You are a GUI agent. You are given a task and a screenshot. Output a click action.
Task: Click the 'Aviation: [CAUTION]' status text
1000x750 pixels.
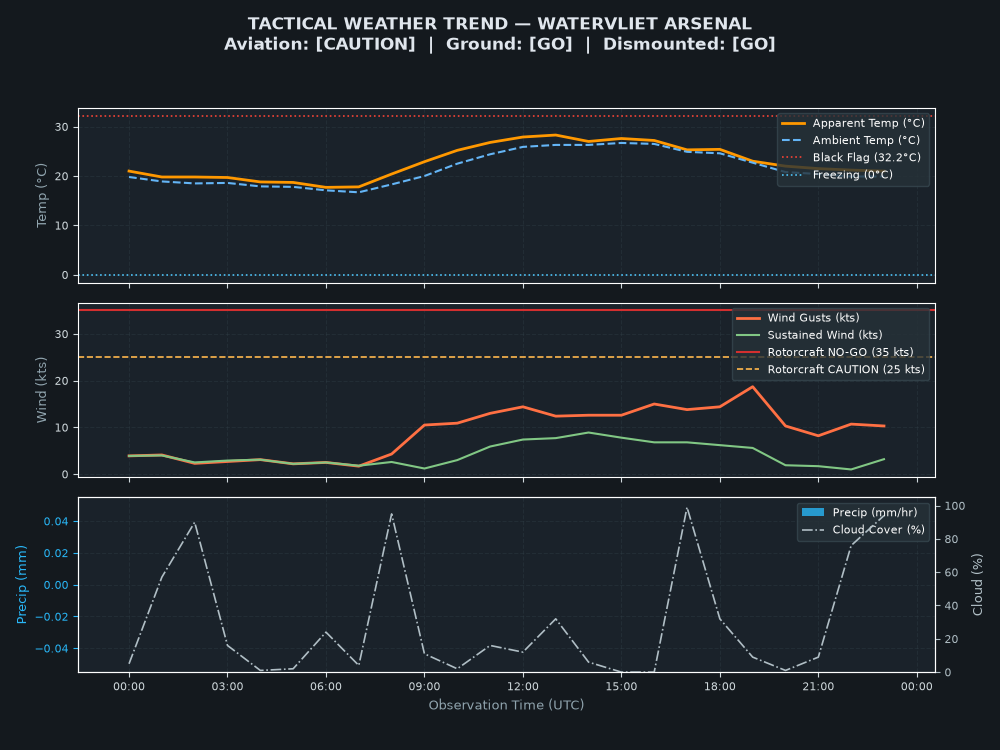point(320,44)
